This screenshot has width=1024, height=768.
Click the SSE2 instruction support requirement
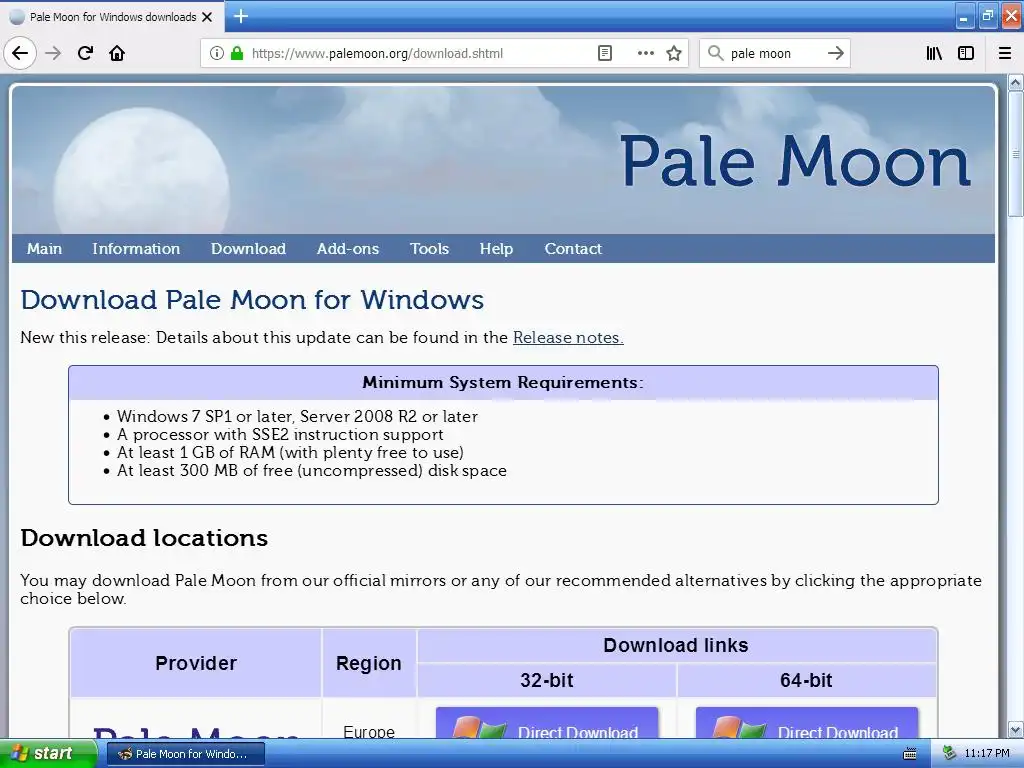pyautogui.click(x=280, y=434)
